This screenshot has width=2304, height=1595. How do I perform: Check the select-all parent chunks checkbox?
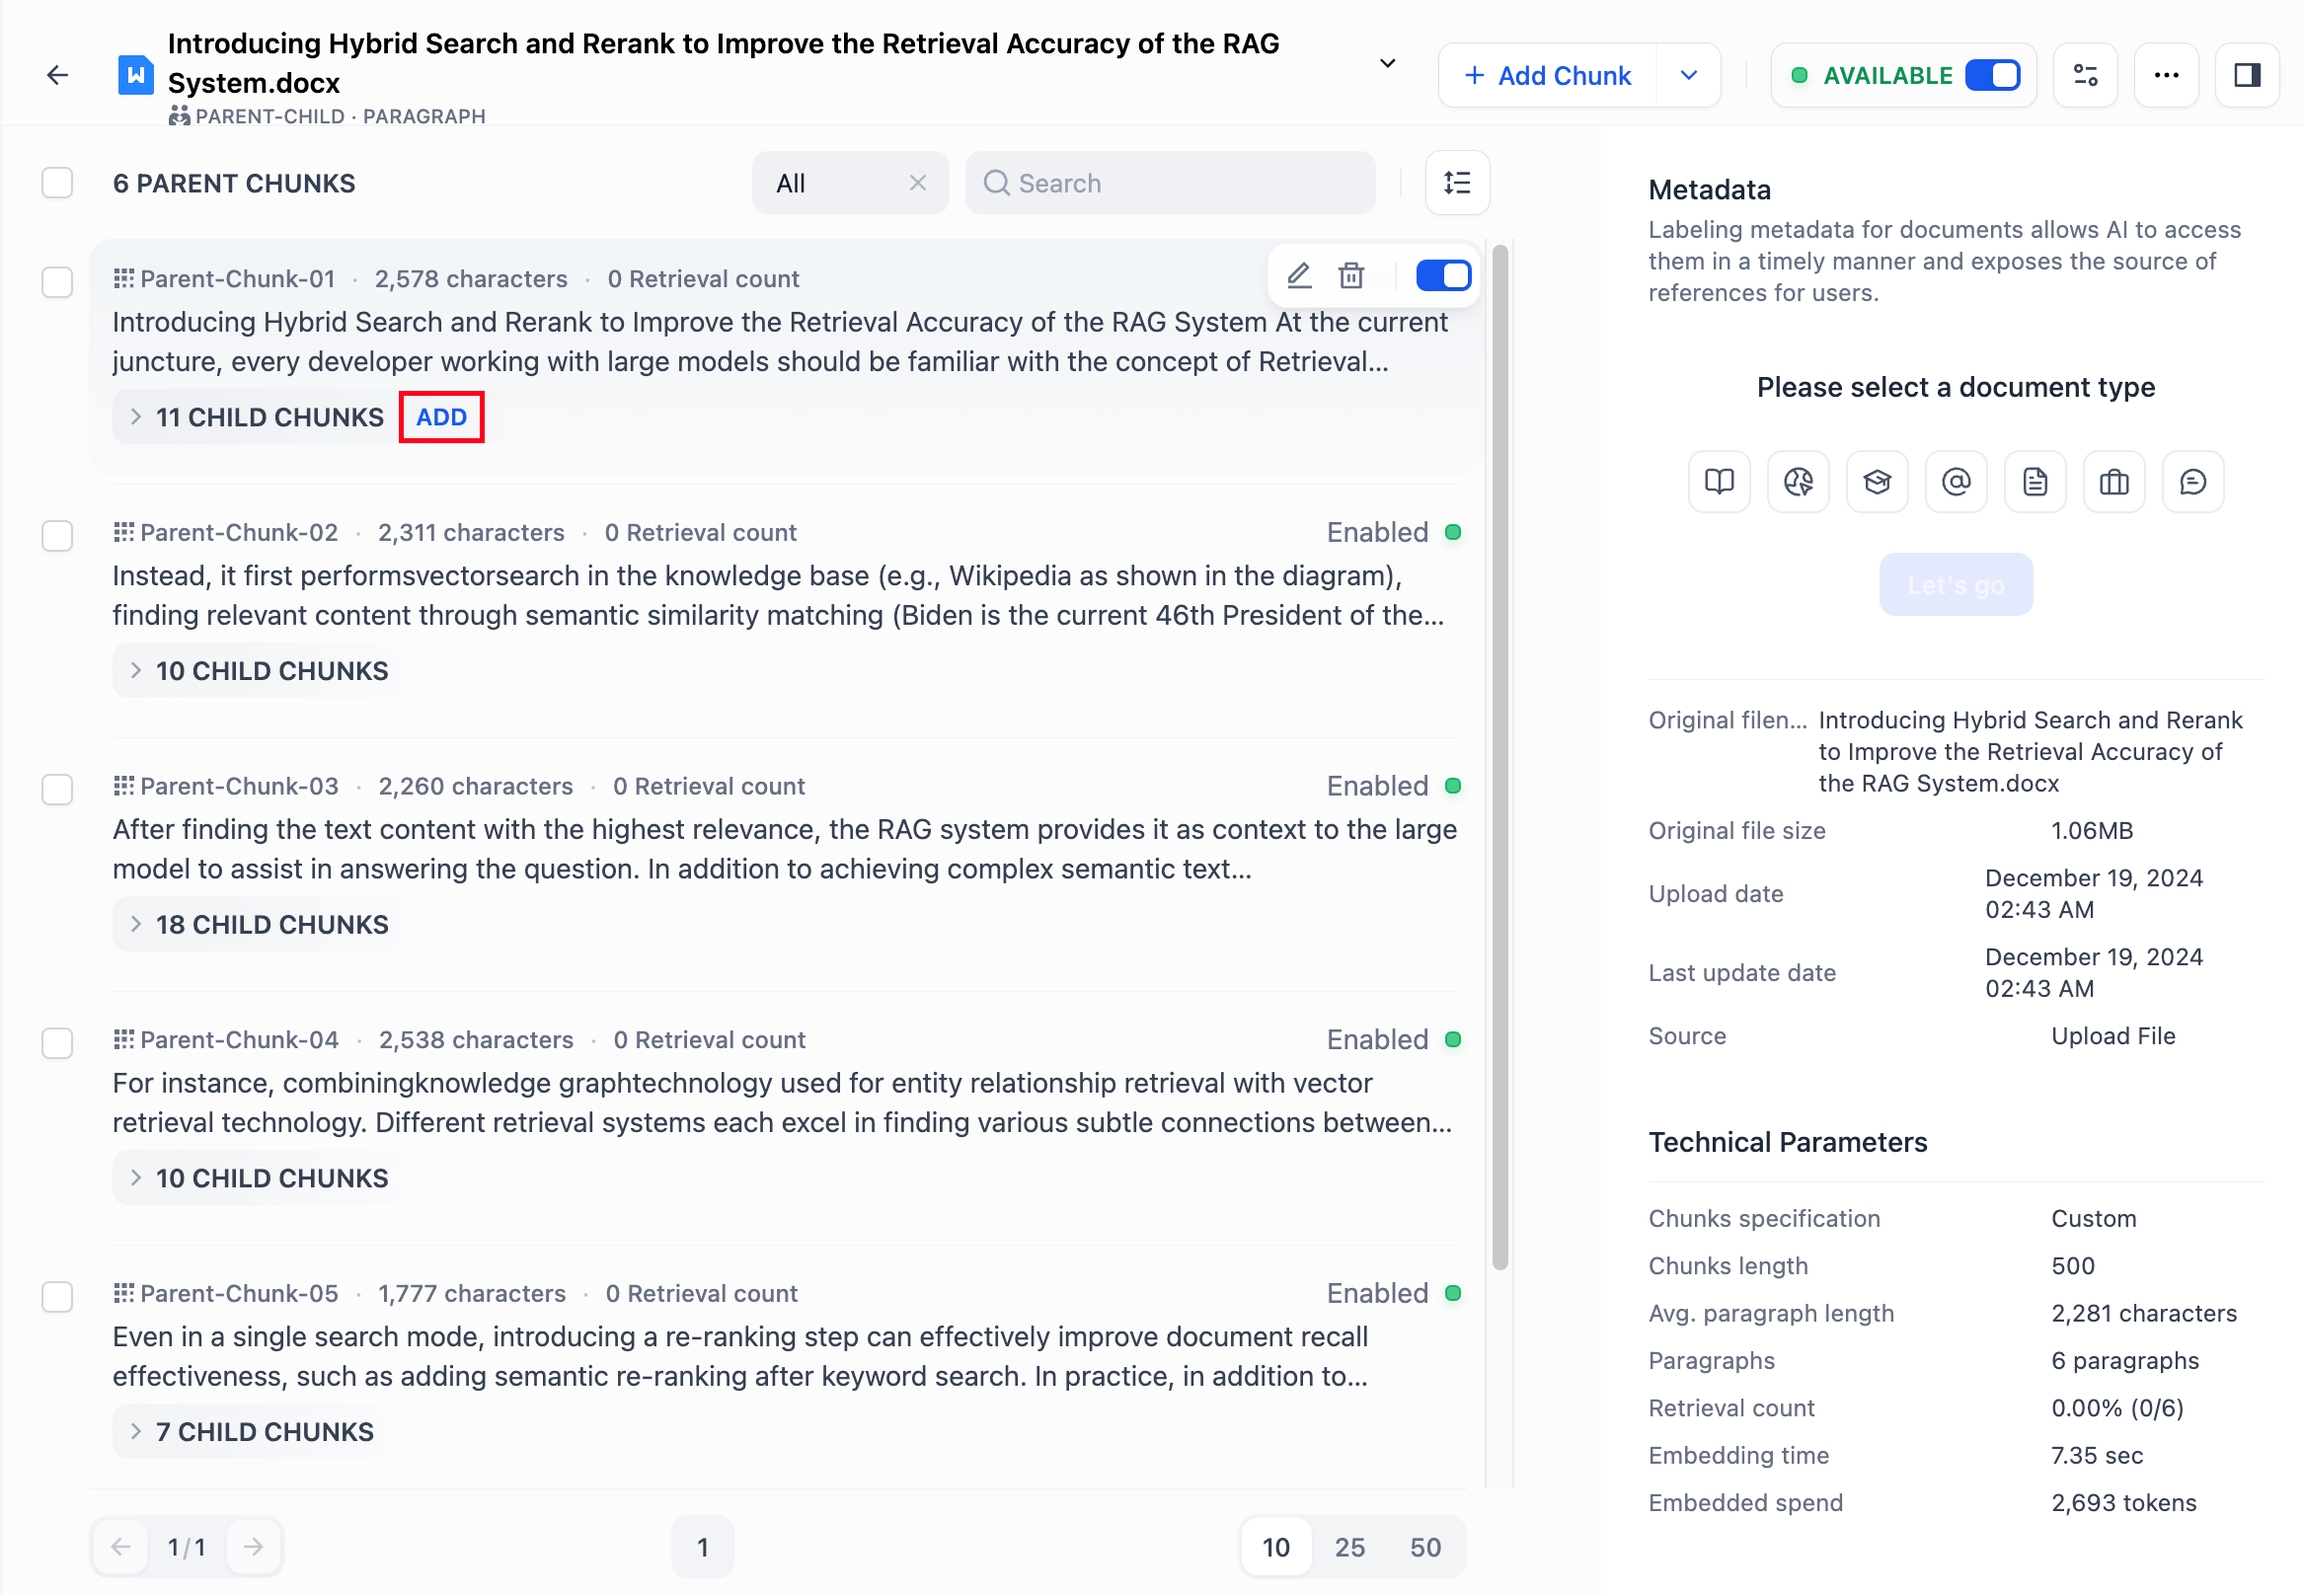coord(57,183)
